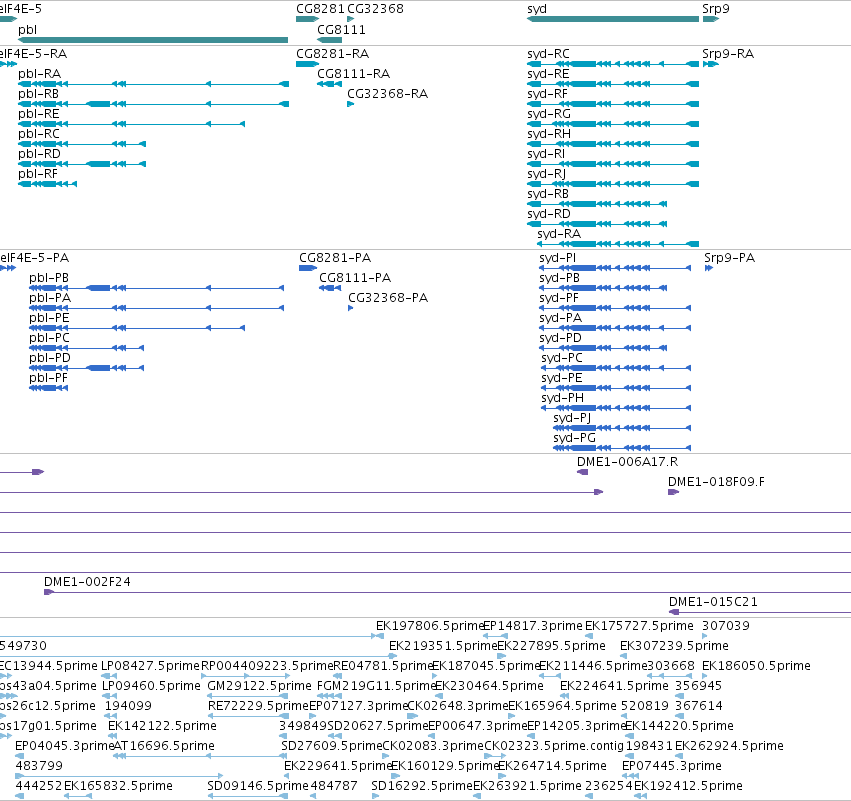
Task: Open BAC clone DME1-002F24
Action: click(87, 582)
